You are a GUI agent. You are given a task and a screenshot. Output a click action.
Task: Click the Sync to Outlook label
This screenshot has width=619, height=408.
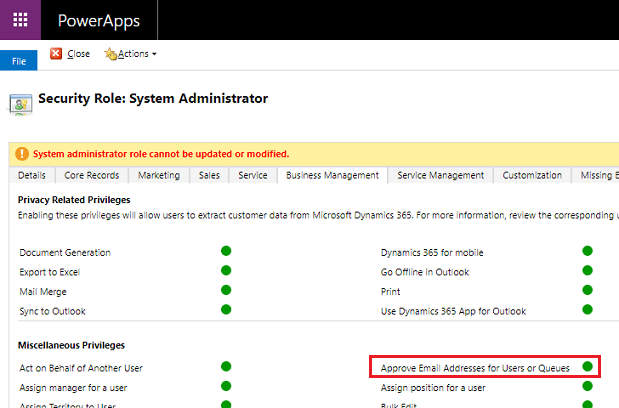(x=53, y=311)
